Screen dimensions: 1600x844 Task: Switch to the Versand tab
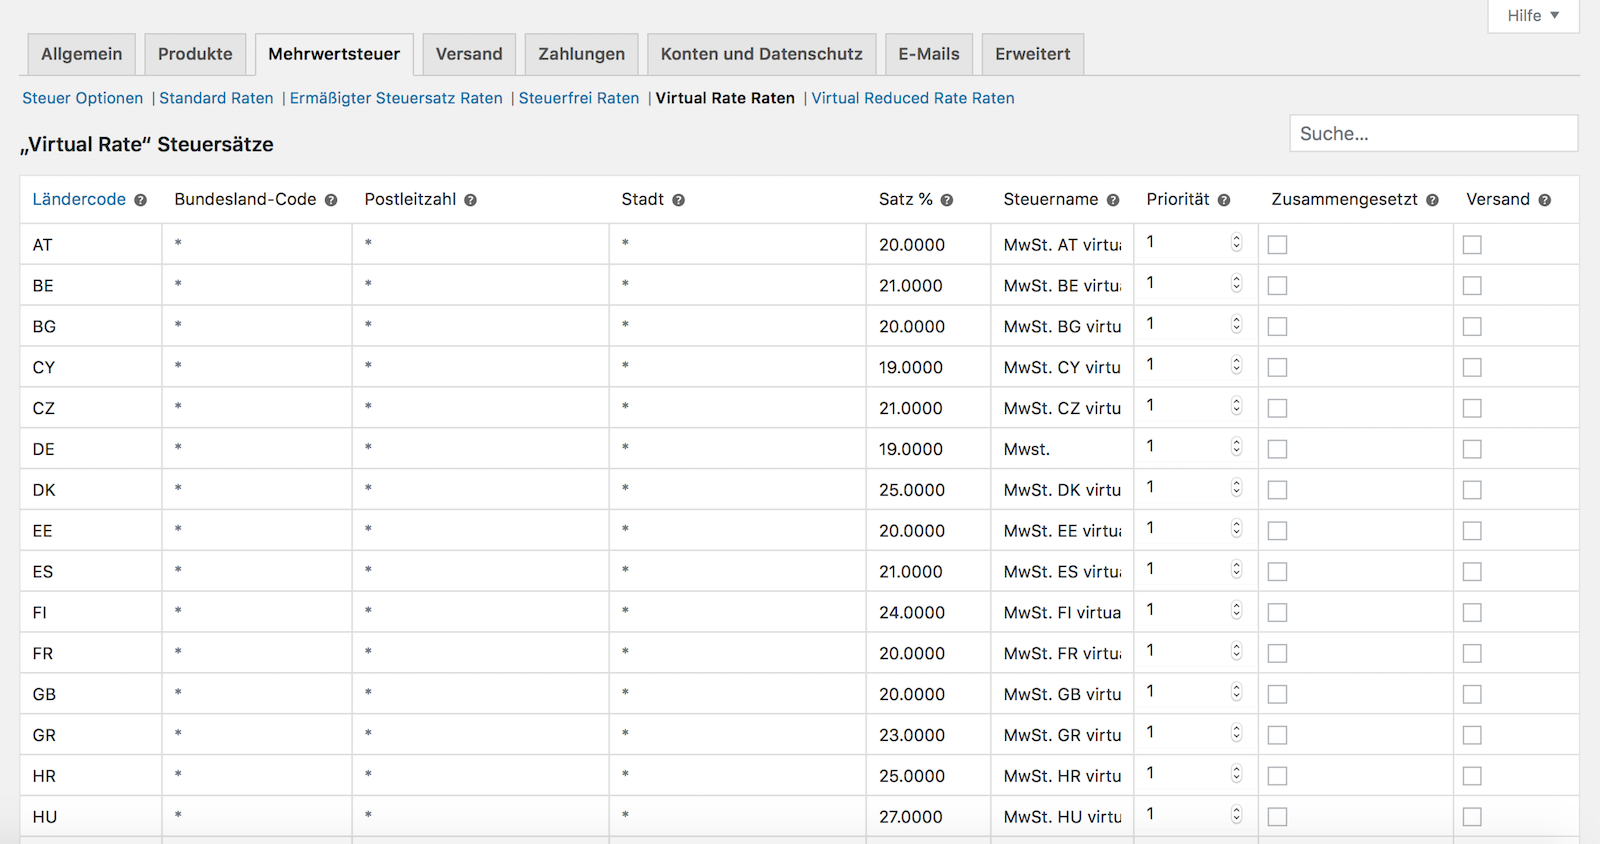click(469, 54)
